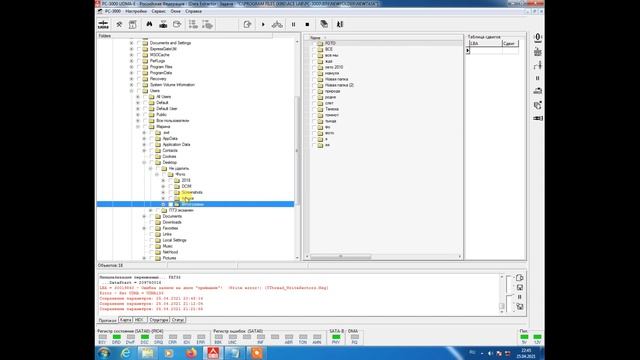Check the Documents and Settings folder checkbox
The height and width of the screenshot is (360, 640).
point(139,43)
